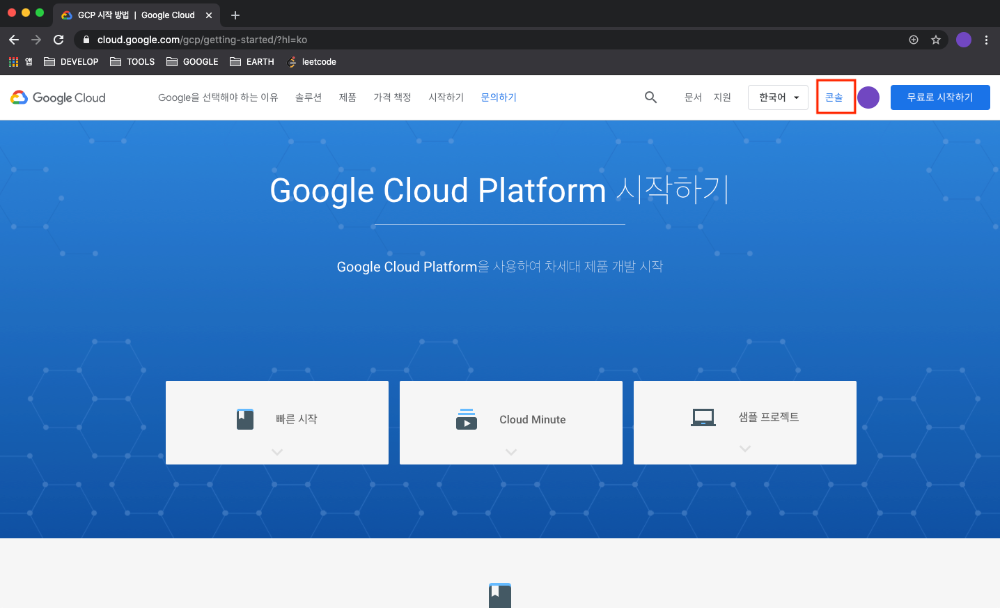
Task: Open the 한국어 language dropdown
Action: [x=778, y=98]
